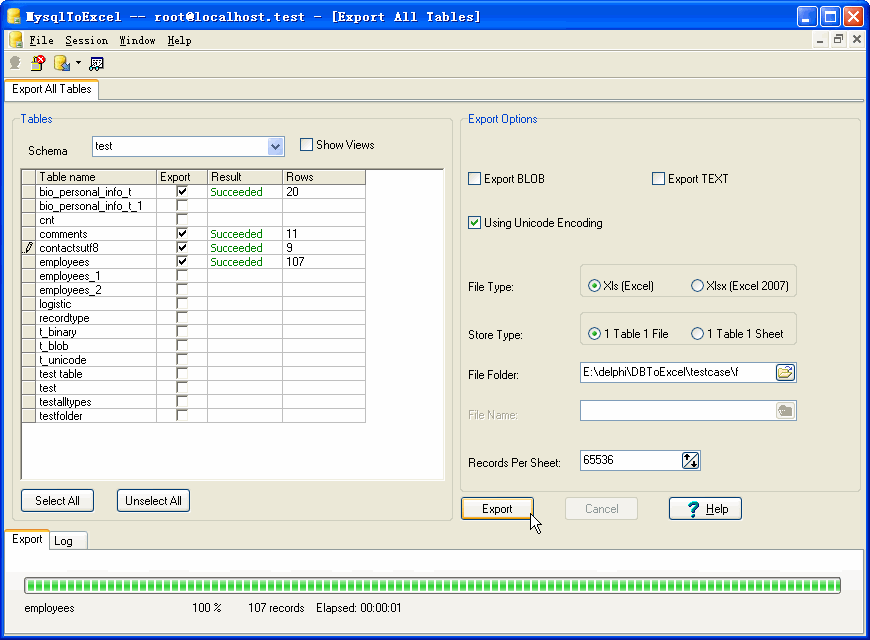Click the Records Per Sheet spinner arrows
Image resolution: width=870 pixels, height=640 pixels.
pyautogui.click(x=690, y=461)
